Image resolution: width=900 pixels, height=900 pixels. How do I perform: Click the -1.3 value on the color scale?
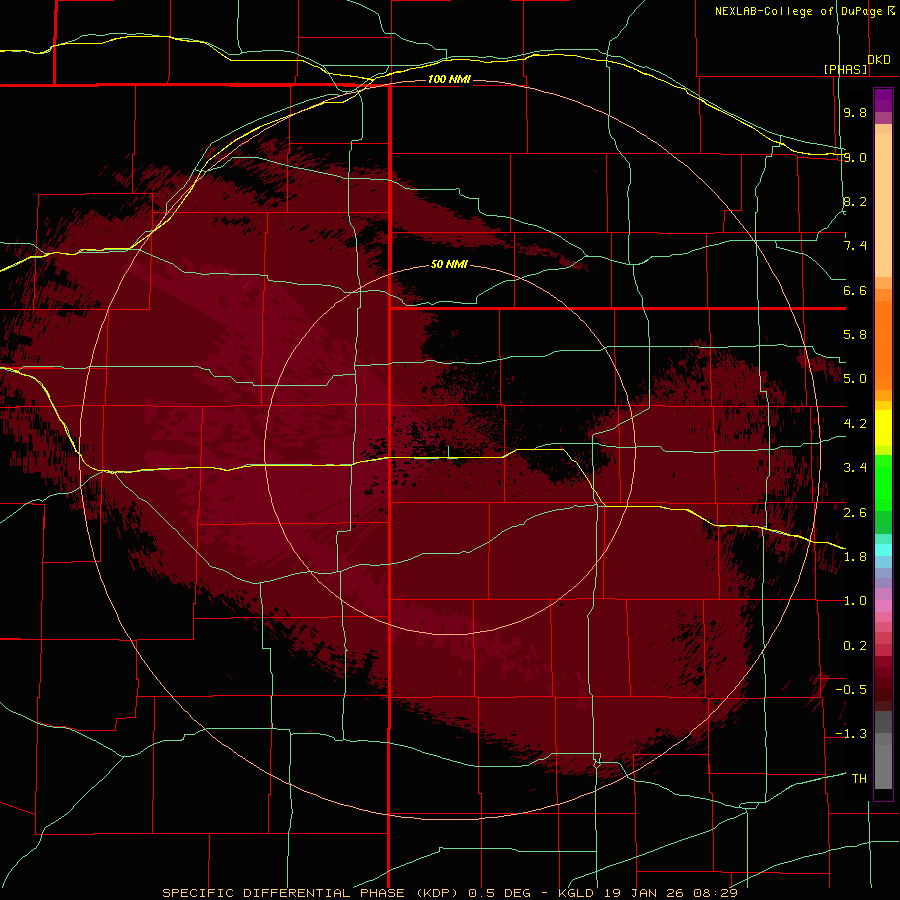(x=851, y=734)
